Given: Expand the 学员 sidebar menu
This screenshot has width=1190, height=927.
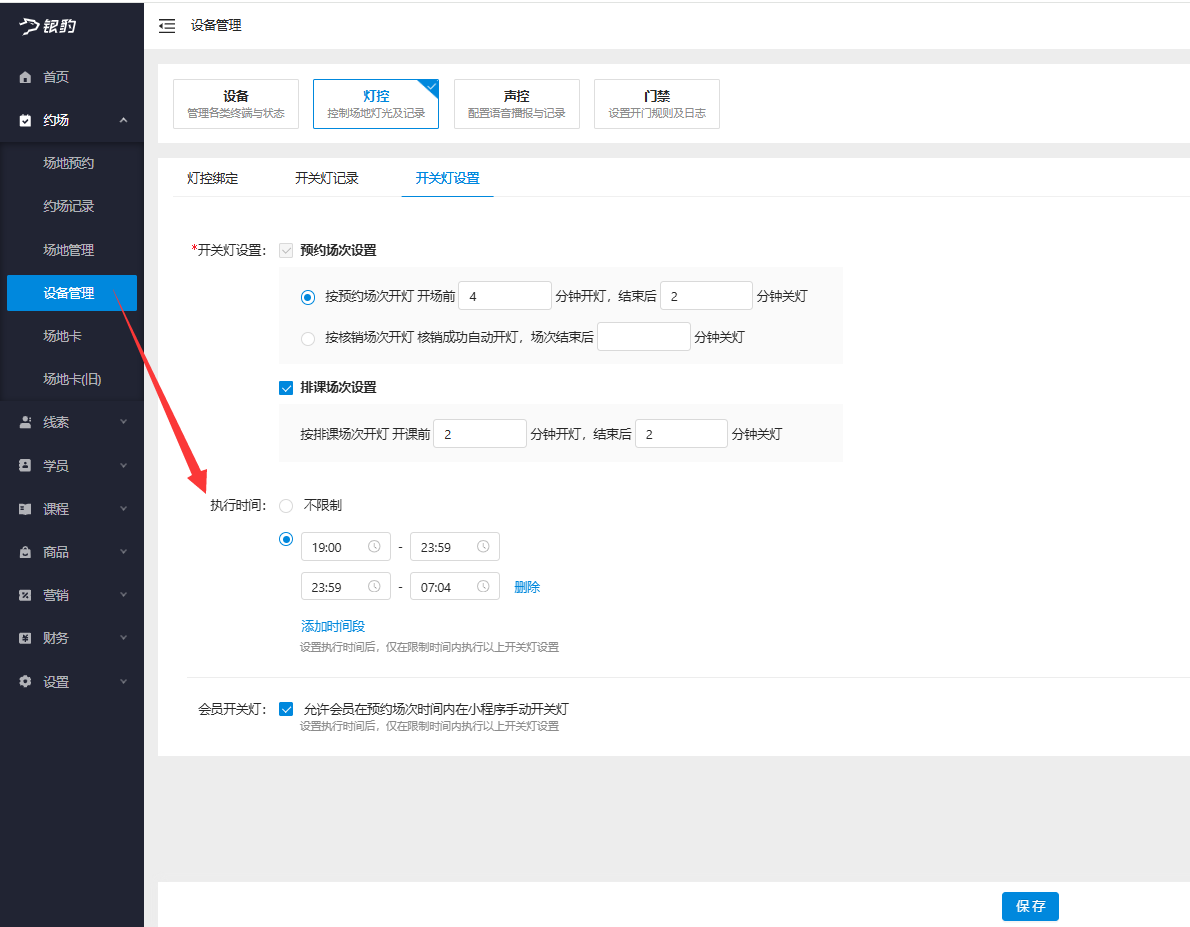Looking at the screenshot, I should click(x=24, y=465).
